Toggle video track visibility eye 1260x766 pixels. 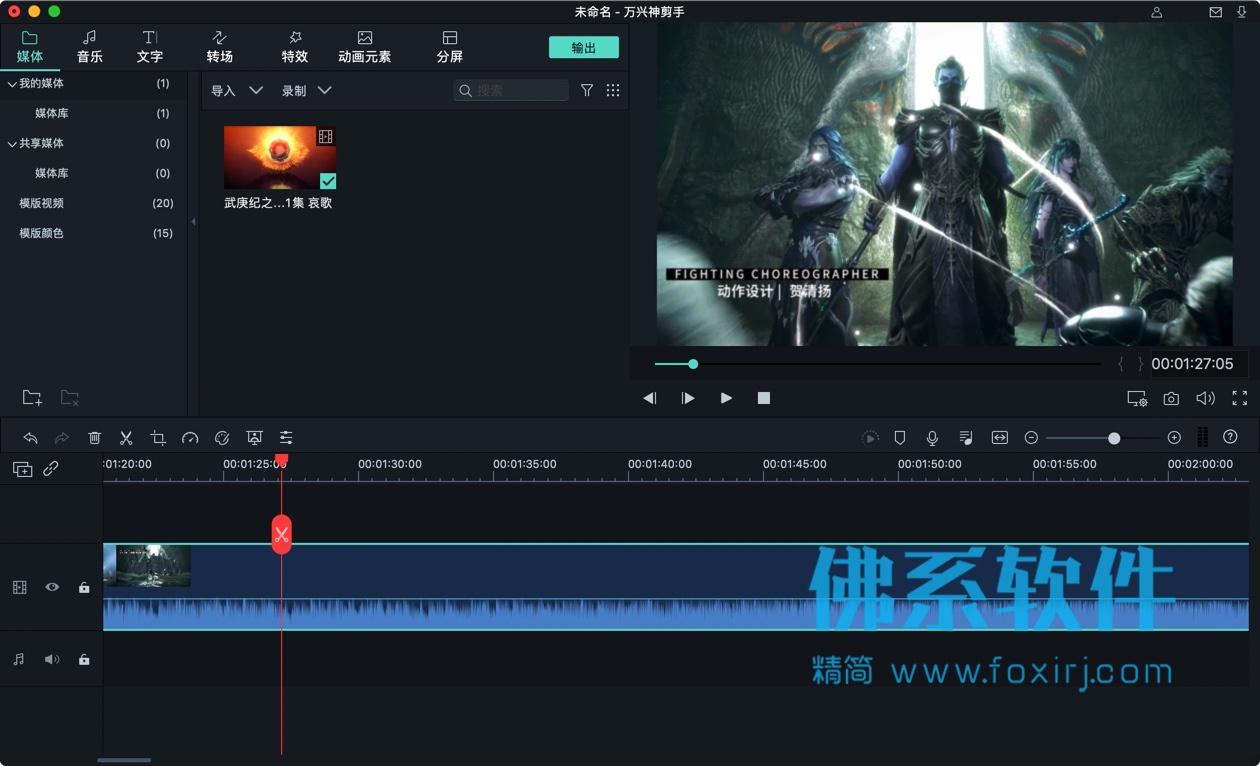click(x=52, y=588)
